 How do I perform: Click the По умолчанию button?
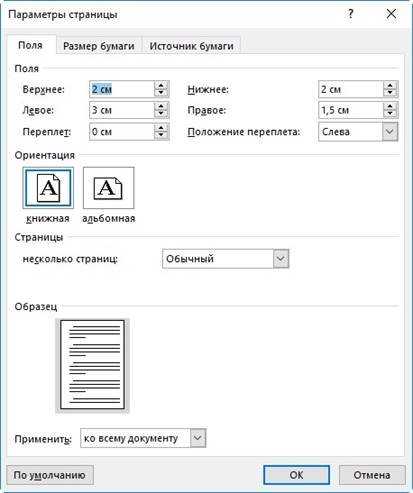point(50,475)
